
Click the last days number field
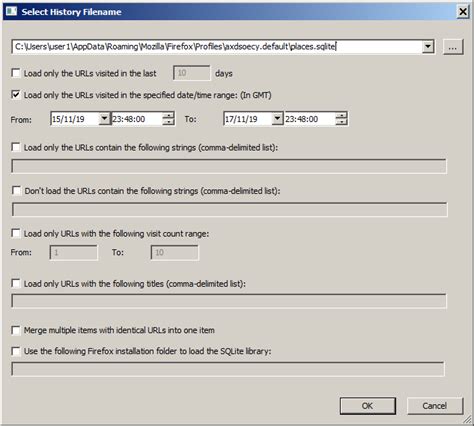pyautogui.click(x=192, y=73)
